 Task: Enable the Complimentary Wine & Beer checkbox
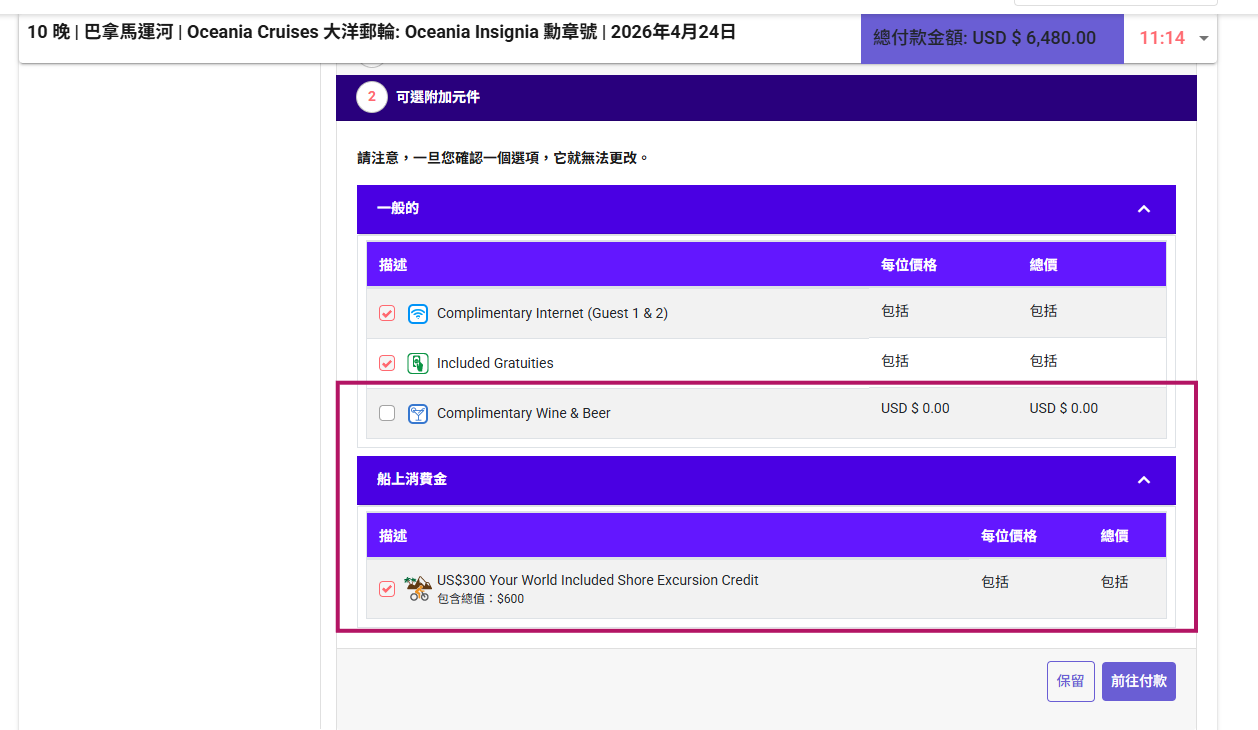tap(387, 413)
